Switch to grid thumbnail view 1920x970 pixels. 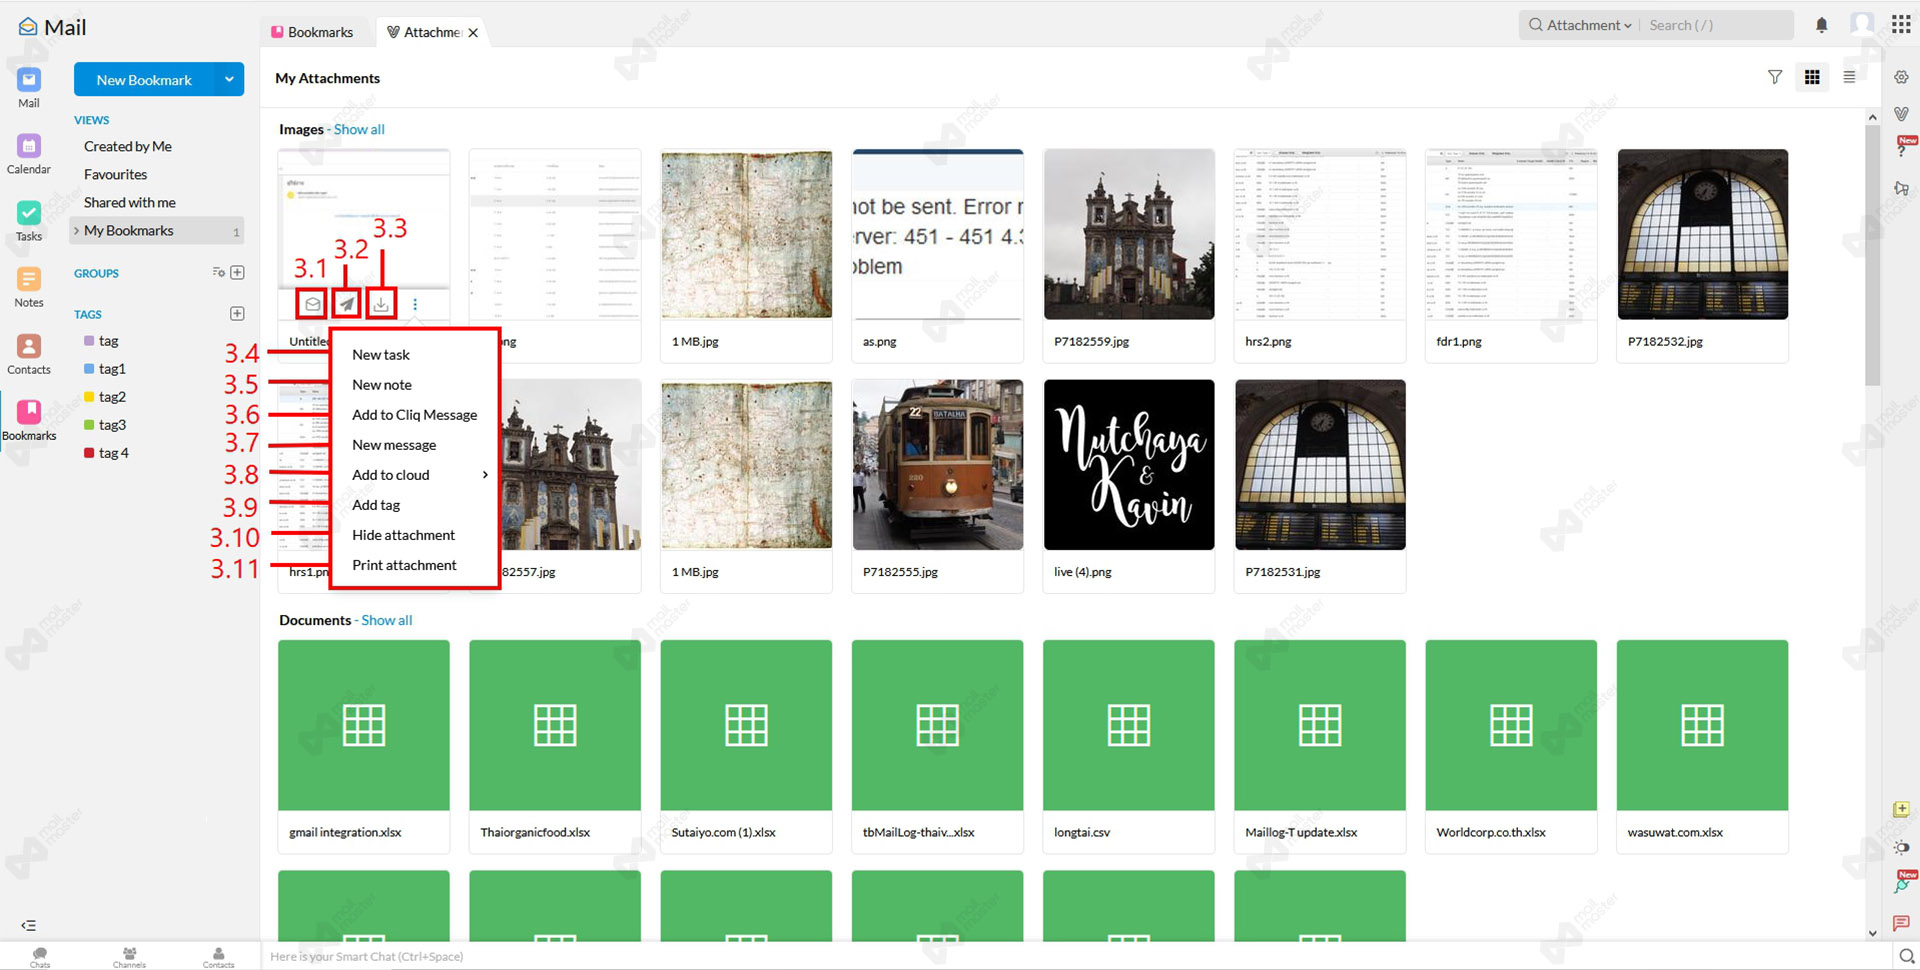click(1812, 77)
